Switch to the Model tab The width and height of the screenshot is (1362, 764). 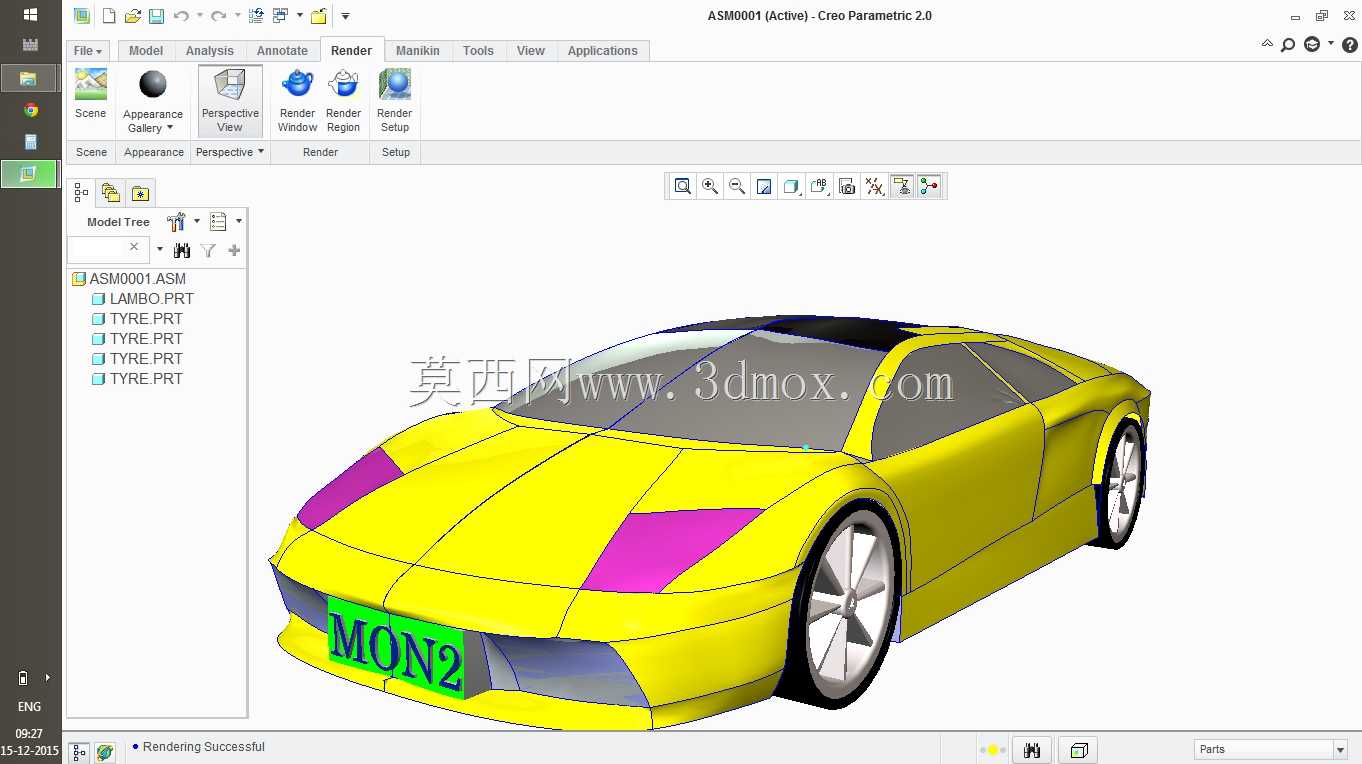point(146,51)
